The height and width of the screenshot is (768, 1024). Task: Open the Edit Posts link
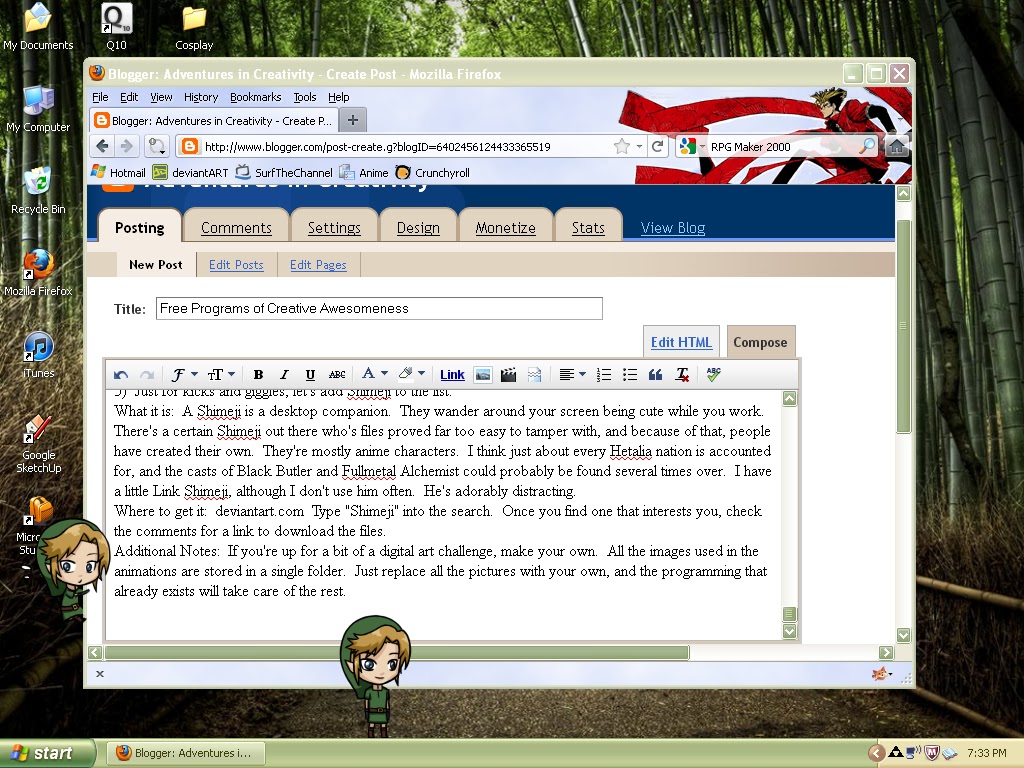click(236, 264)
